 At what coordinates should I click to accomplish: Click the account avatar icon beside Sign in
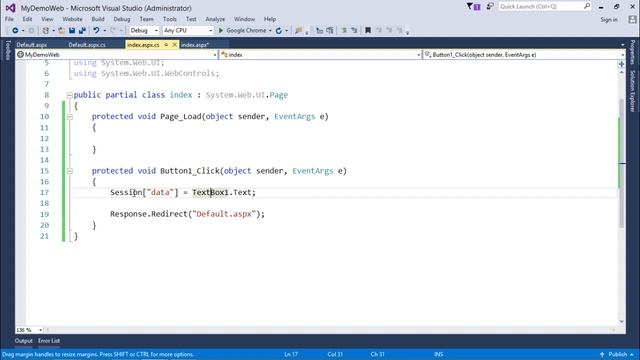click(632, 19)
